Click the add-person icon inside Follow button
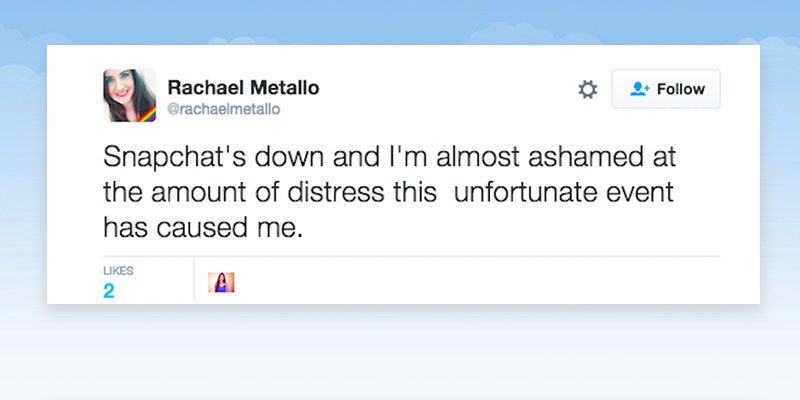800x400 pixels. pyautogui.click(x=638, y=89)
